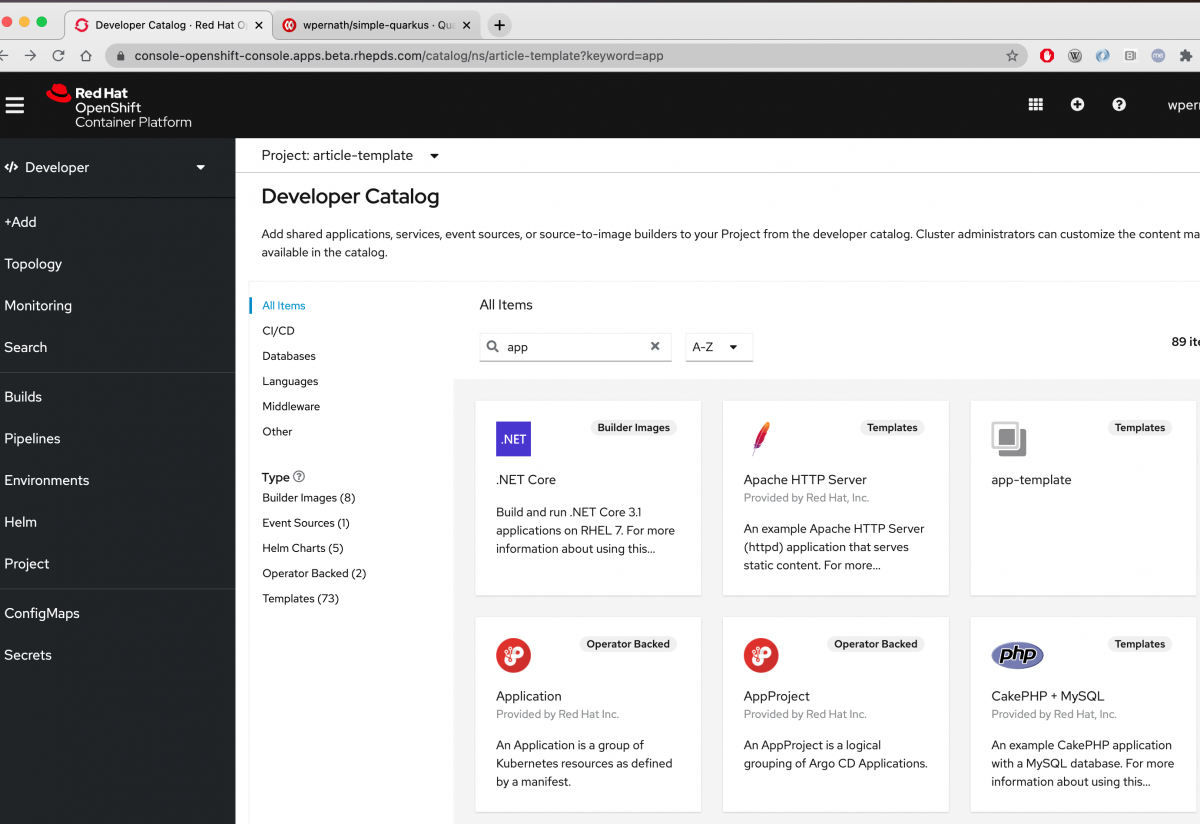Open a new browser tab

[499, 25]
